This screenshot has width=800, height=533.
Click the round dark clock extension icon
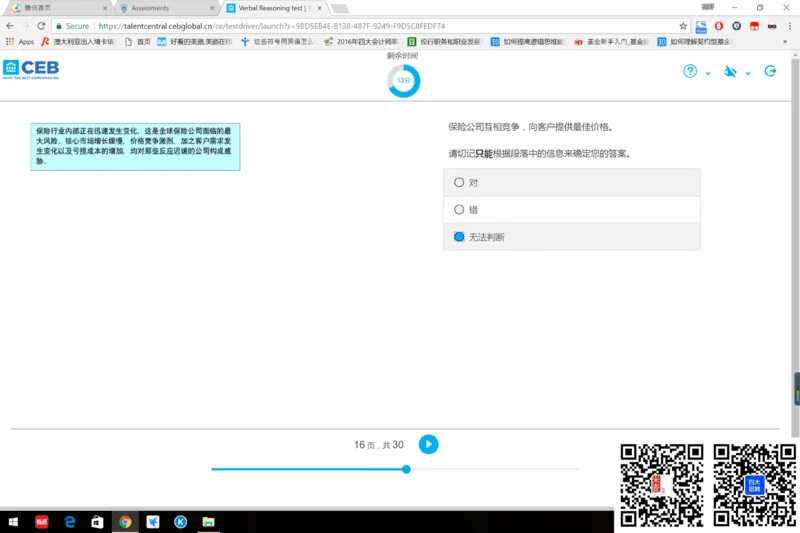tap(736, 26)
